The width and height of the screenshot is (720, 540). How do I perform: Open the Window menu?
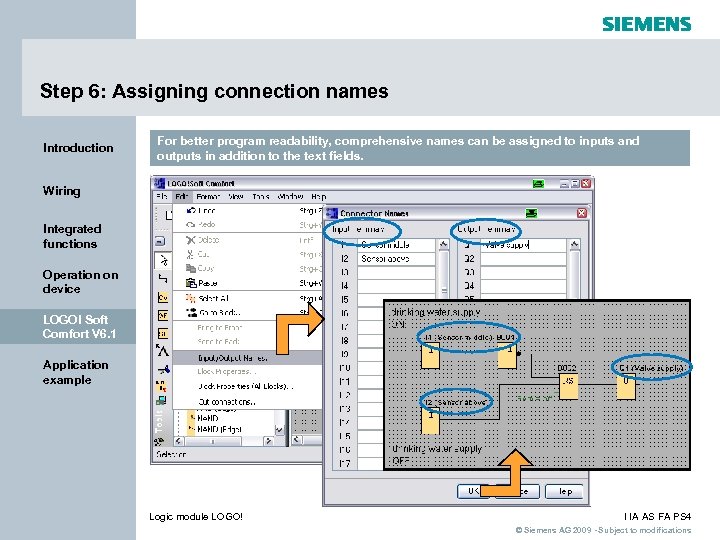tap(290, 197)
